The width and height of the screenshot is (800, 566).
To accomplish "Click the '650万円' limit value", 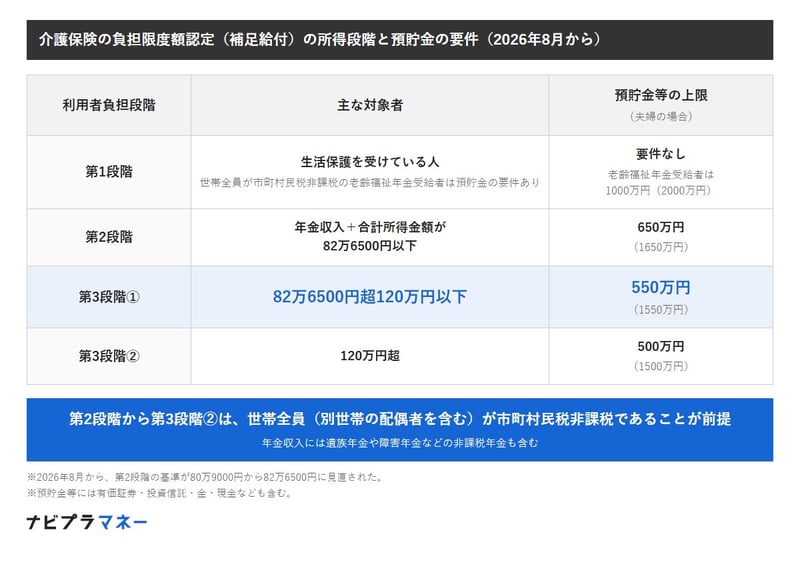I will (x=661, y=227).
